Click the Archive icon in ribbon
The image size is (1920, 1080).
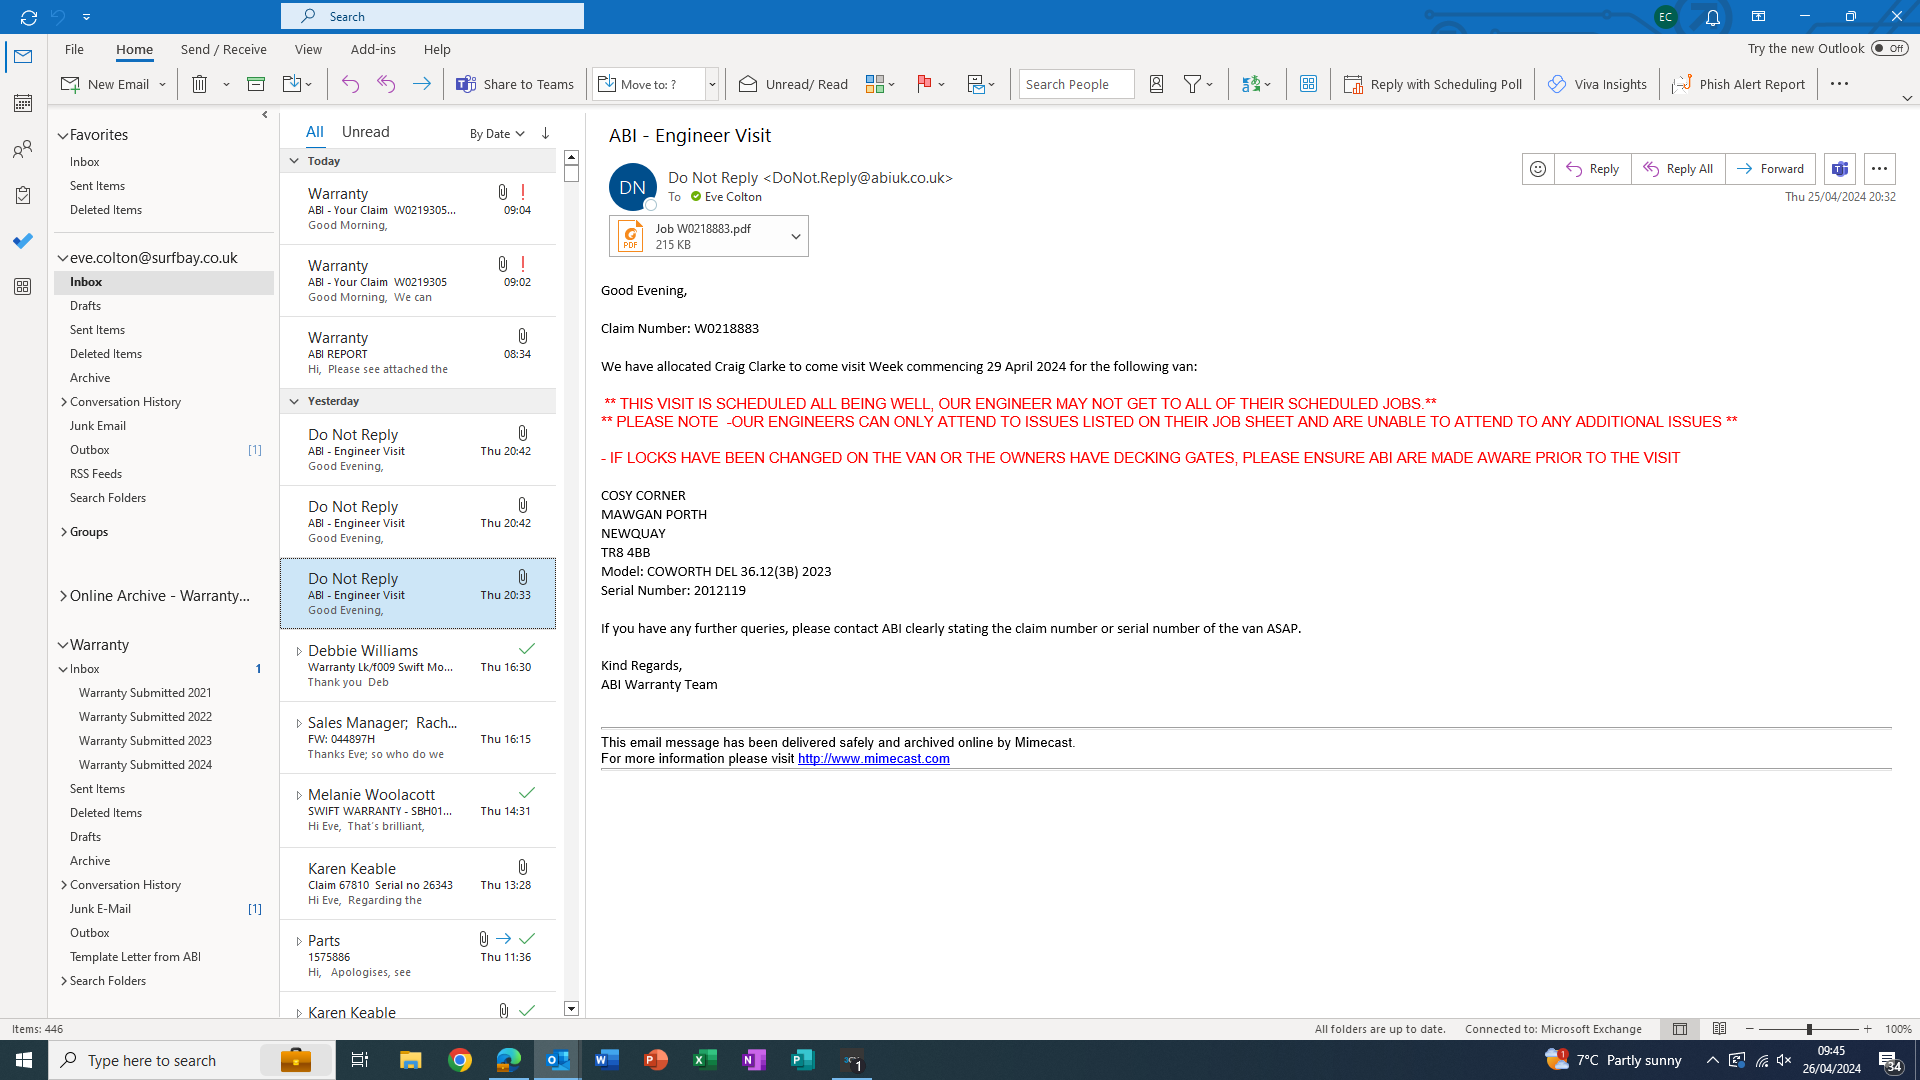pos(256,85)
